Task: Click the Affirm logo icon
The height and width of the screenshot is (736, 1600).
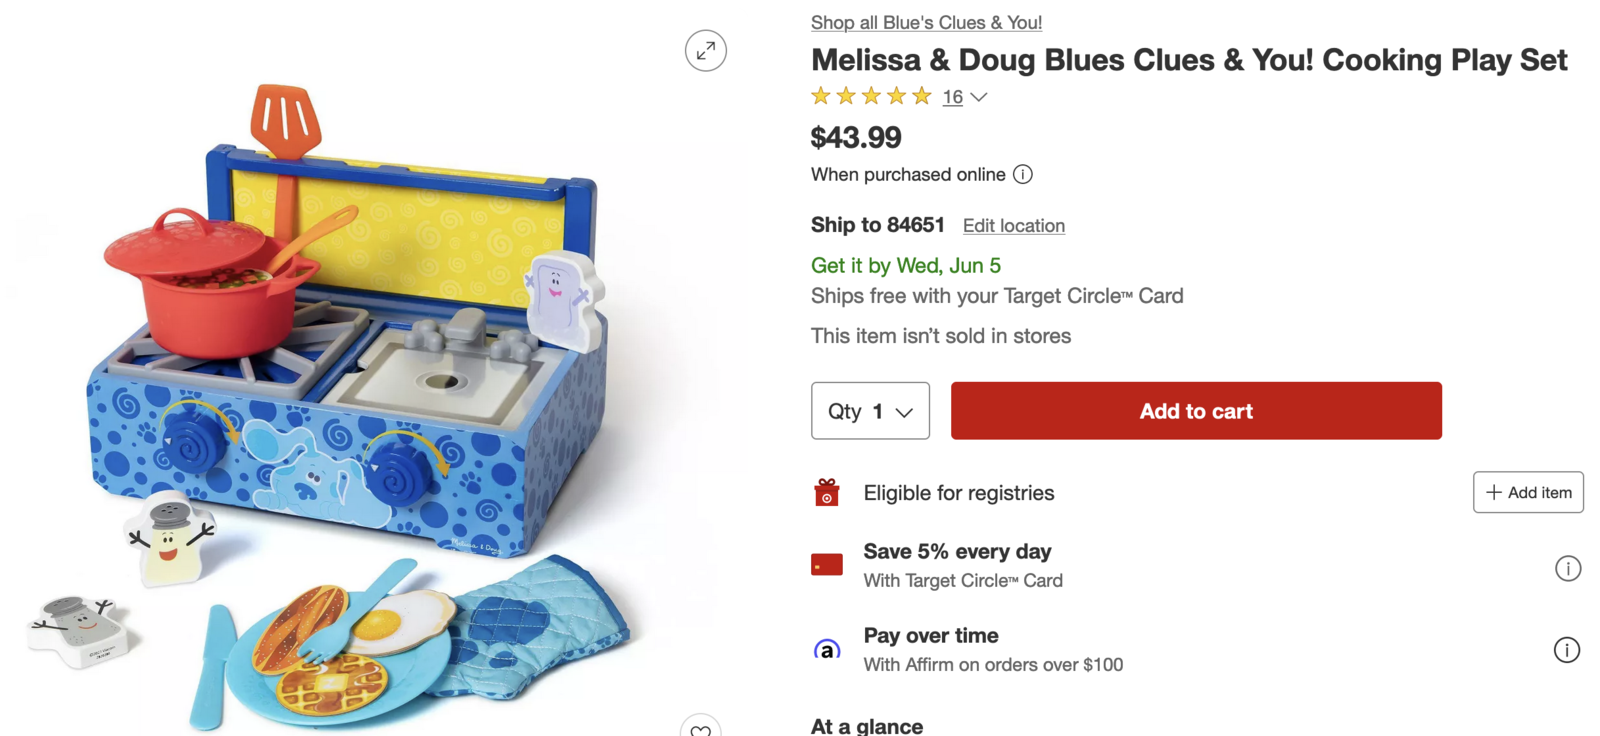Action: (827, 650)
